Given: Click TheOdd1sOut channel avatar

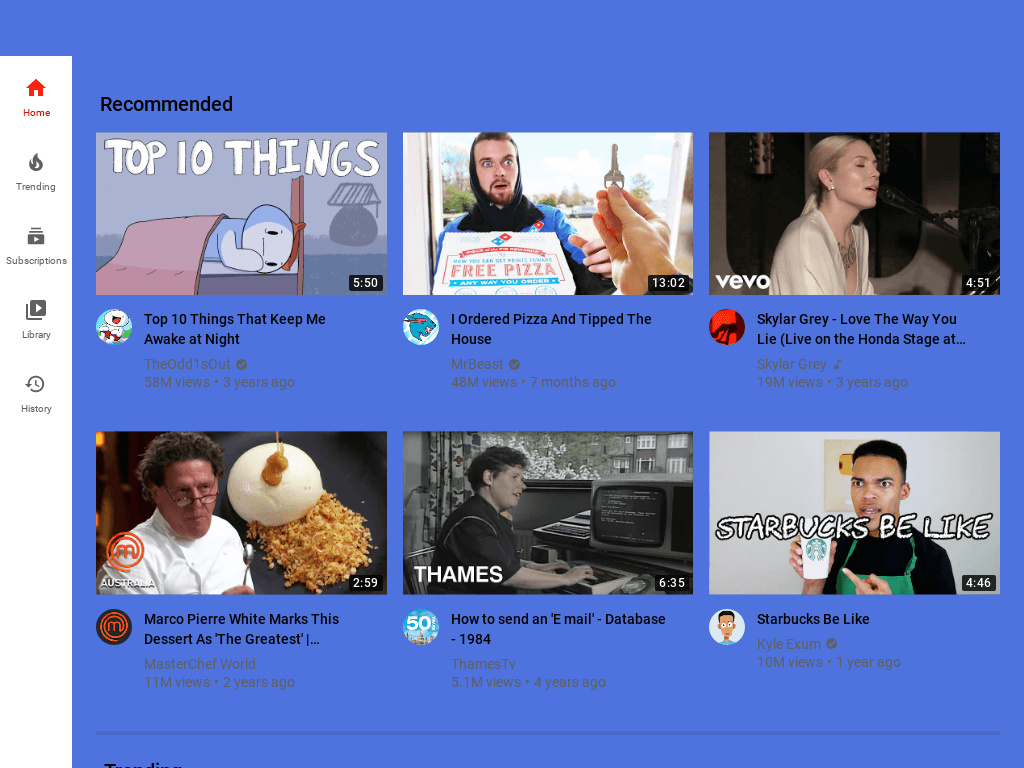Looking at the screenshot, I should click(114, 327).
